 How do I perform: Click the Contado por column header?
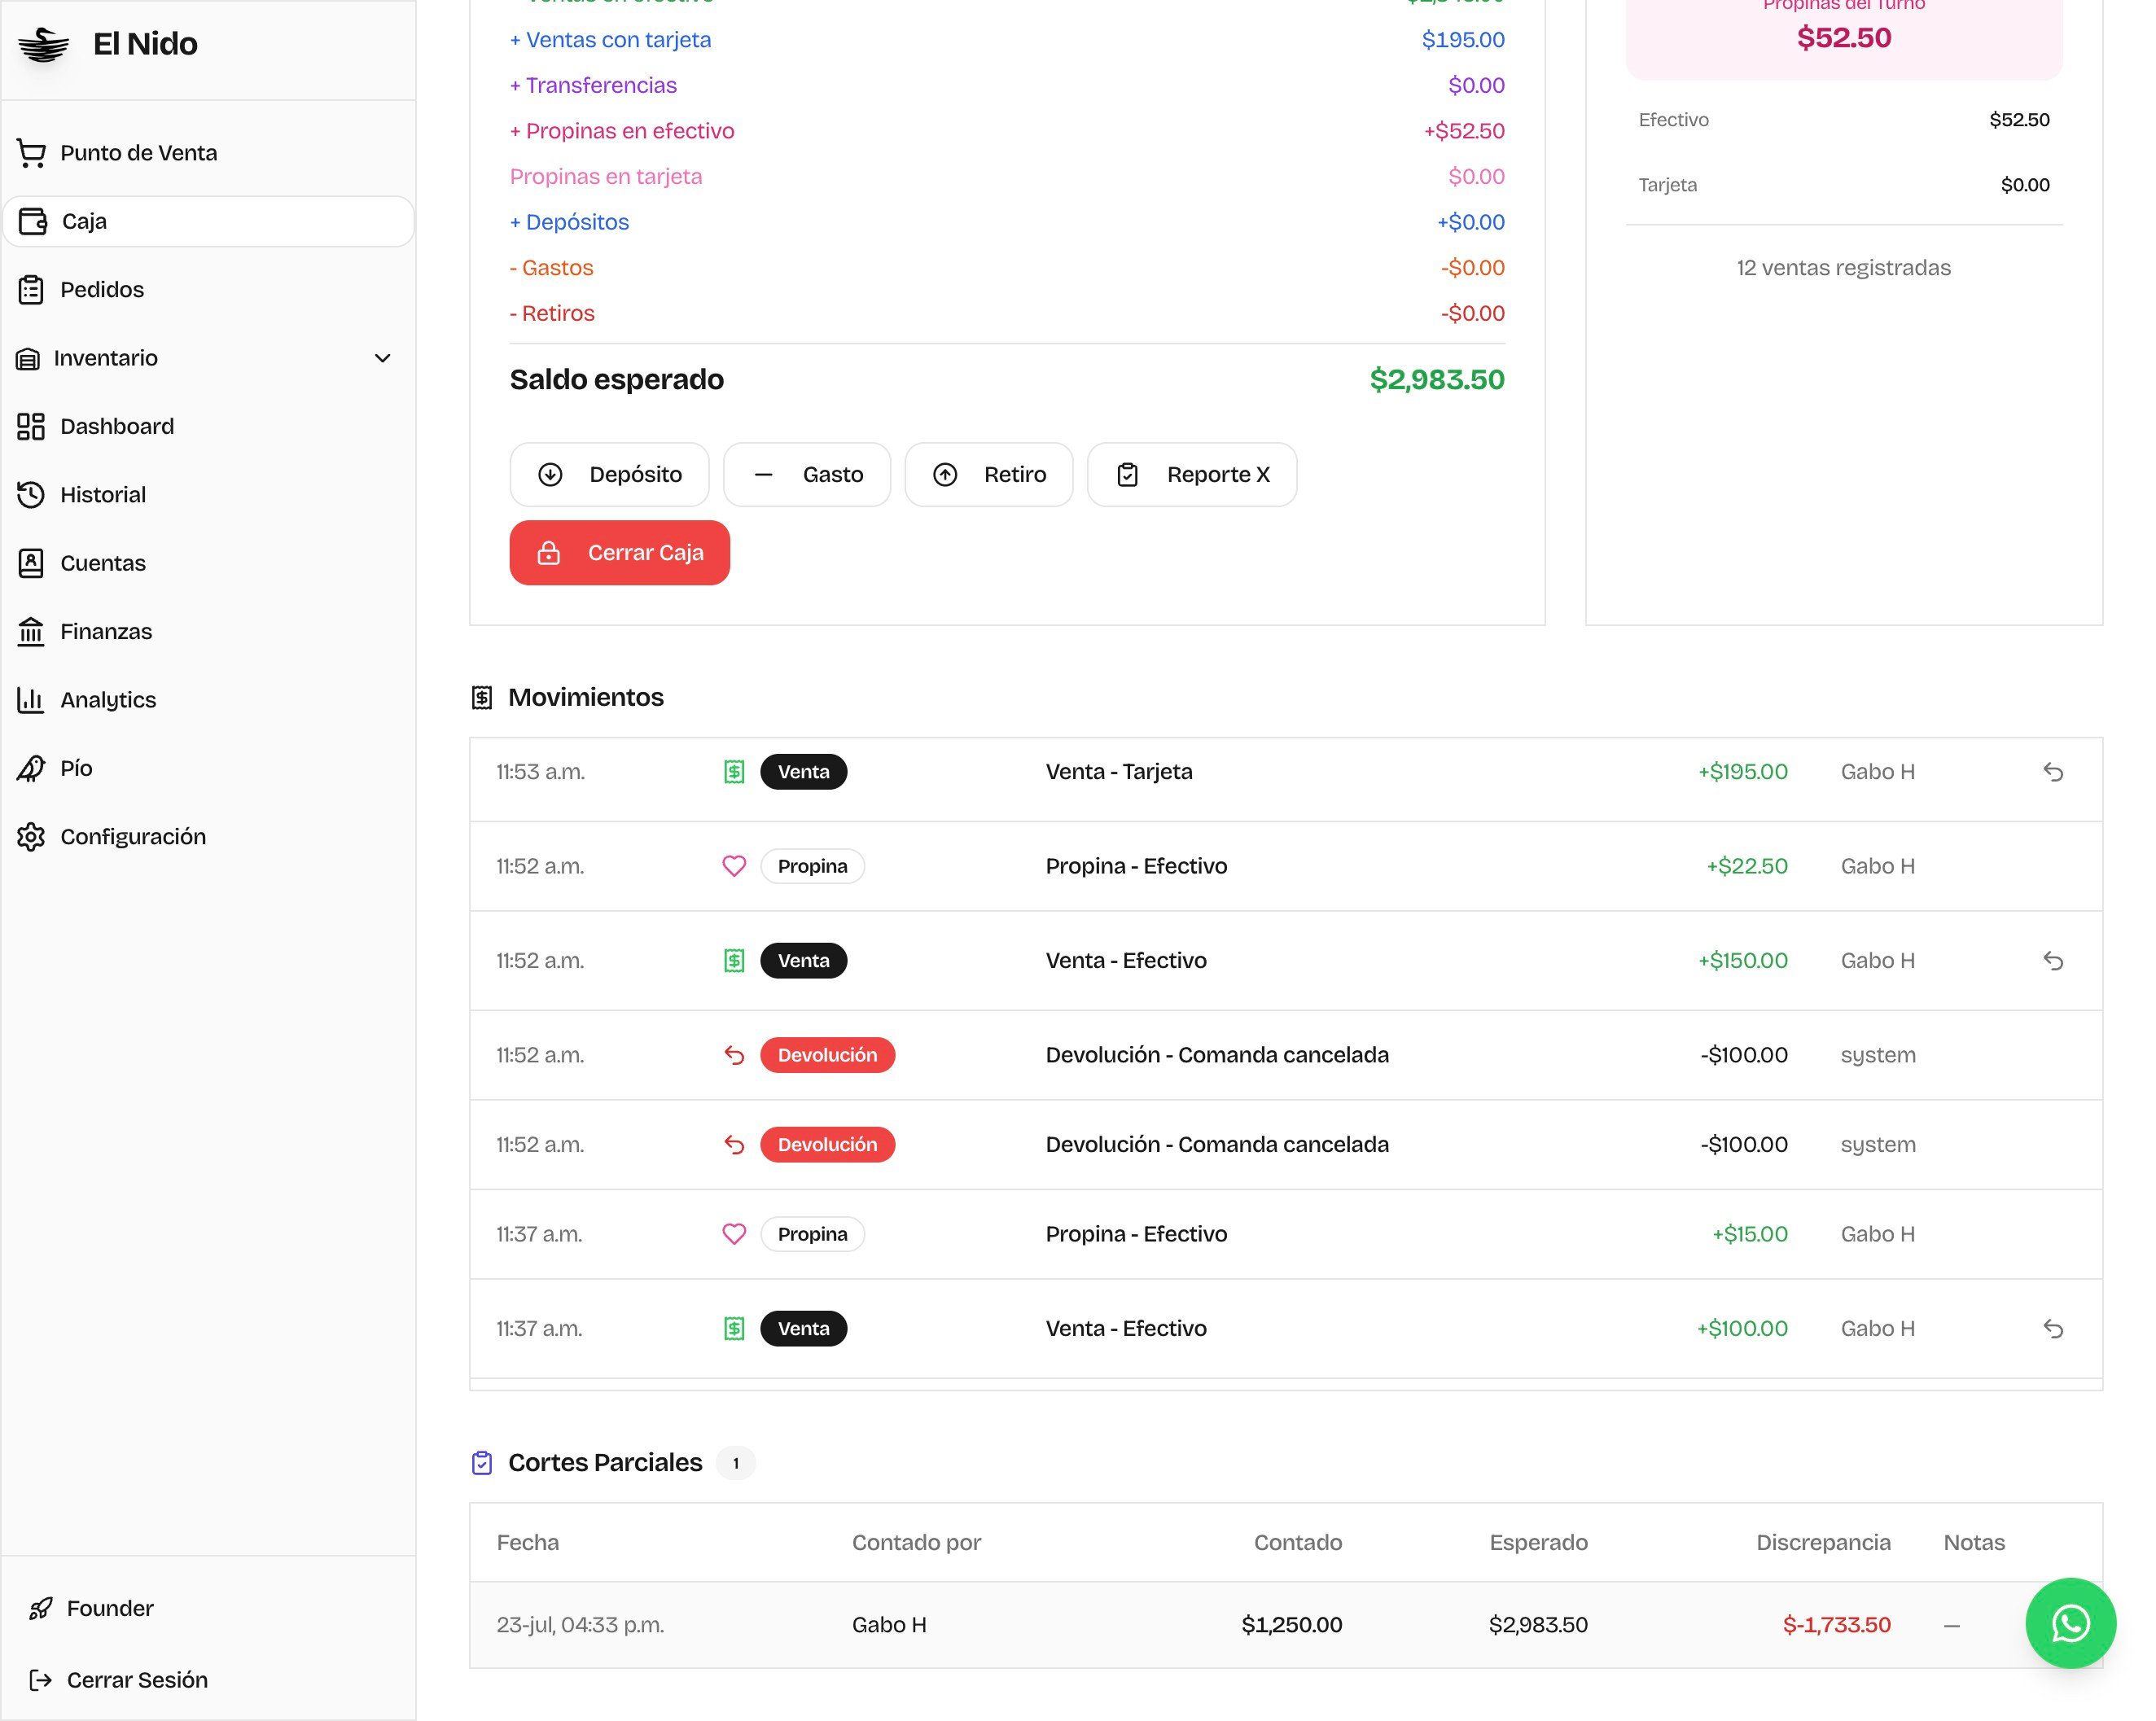[916, 1543]
